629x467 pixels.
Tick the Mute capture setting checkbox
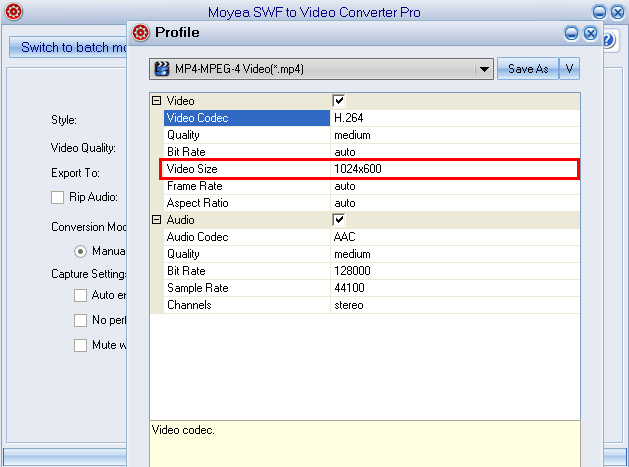click(x=80, y=345)
